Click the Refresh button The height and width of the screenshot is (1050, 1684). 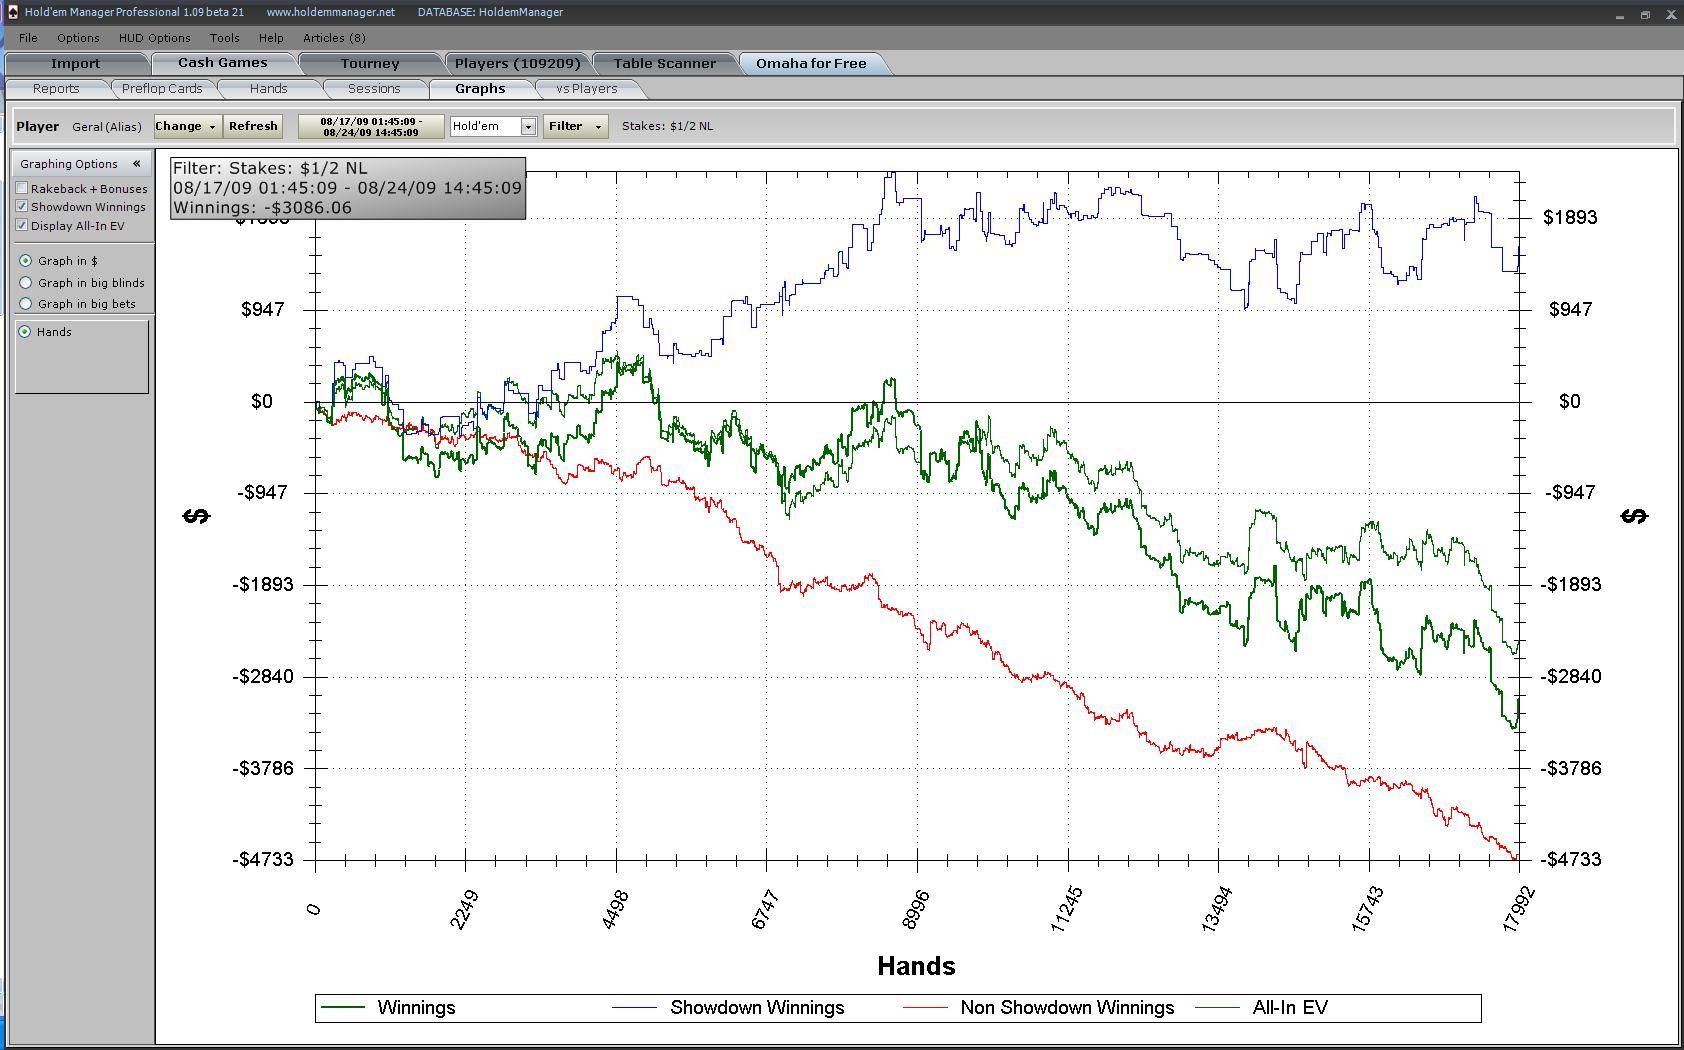coord(253,126)
